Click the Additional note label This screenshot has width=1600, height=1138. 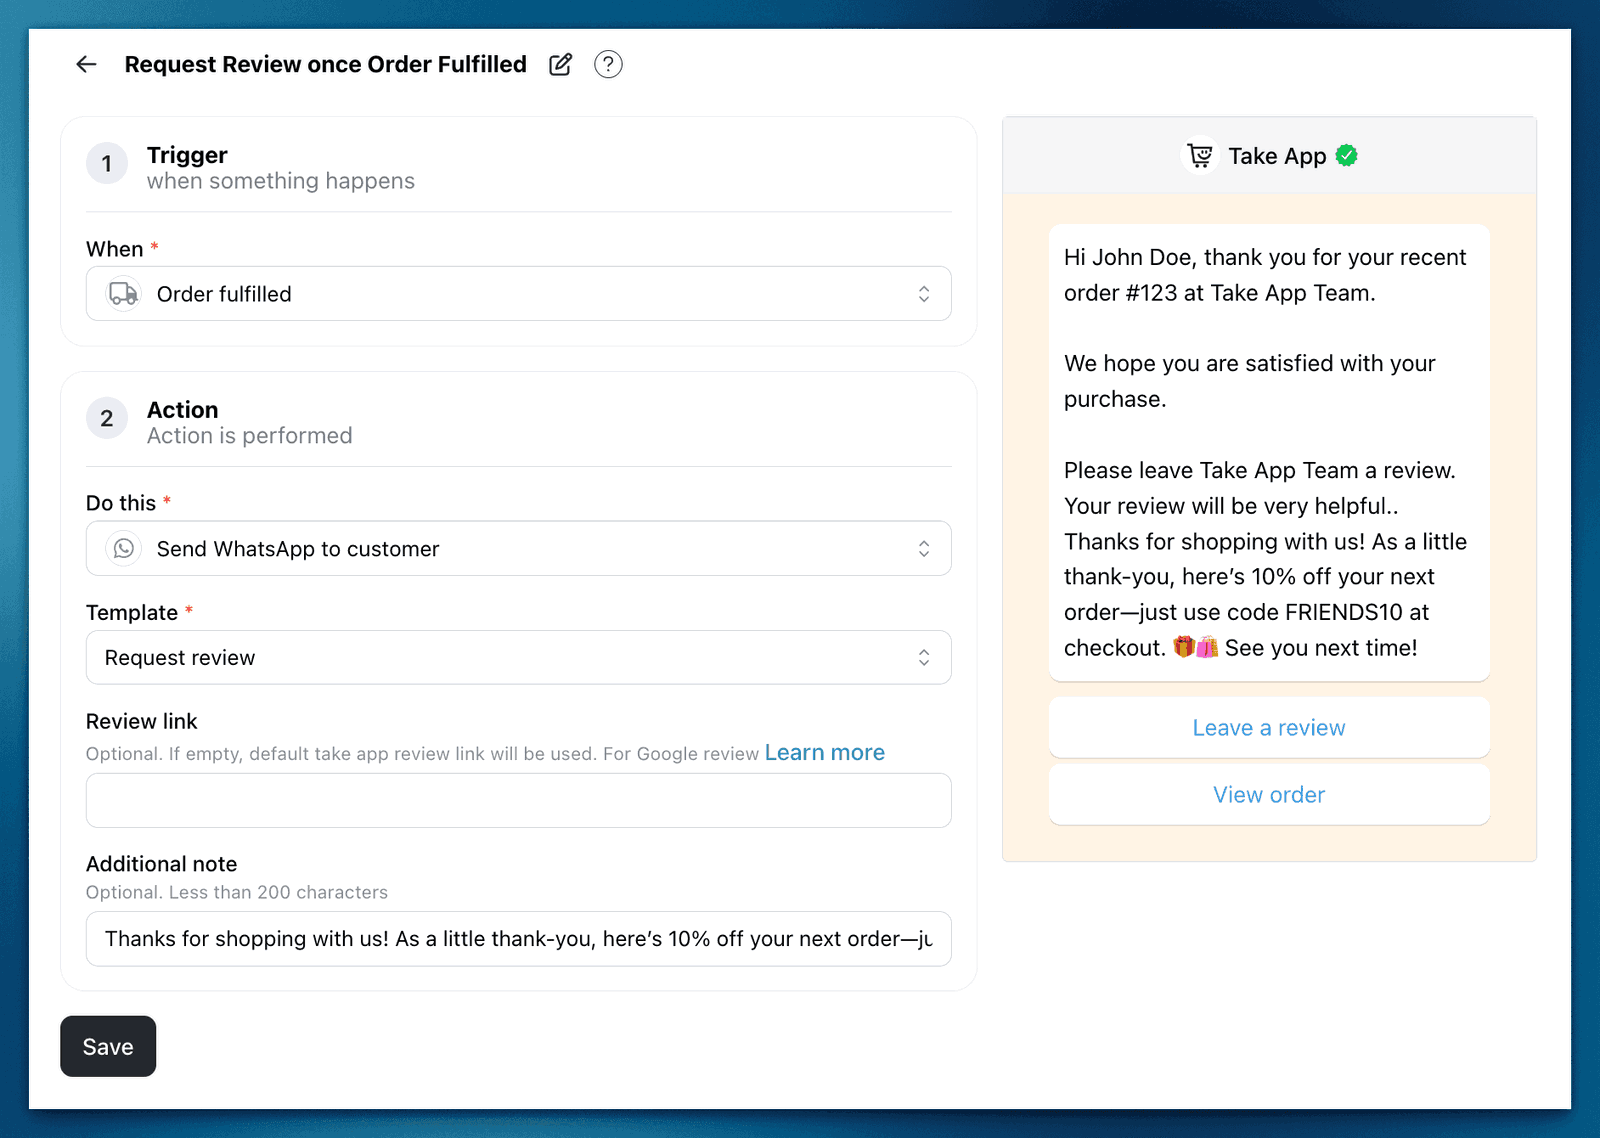click(161, 864)
